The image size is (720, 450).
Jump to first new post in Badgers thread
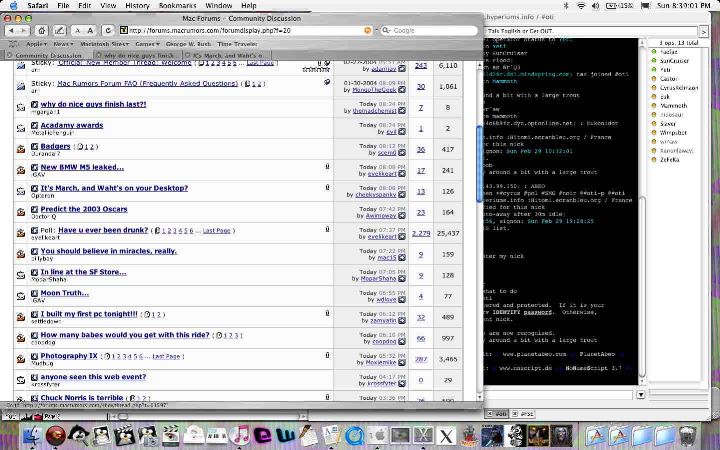34,146
